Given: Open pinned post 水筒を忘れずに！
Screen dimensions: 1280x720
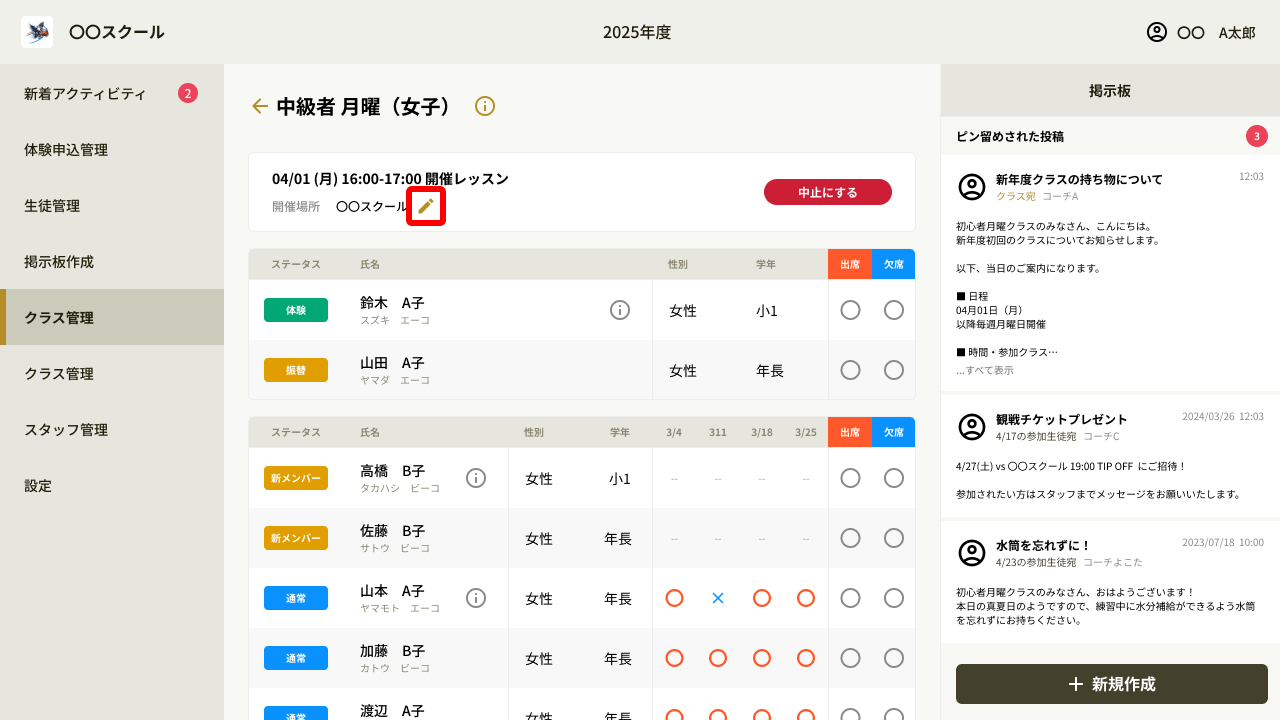Looking at the screenshot, I should point(1043,545).
